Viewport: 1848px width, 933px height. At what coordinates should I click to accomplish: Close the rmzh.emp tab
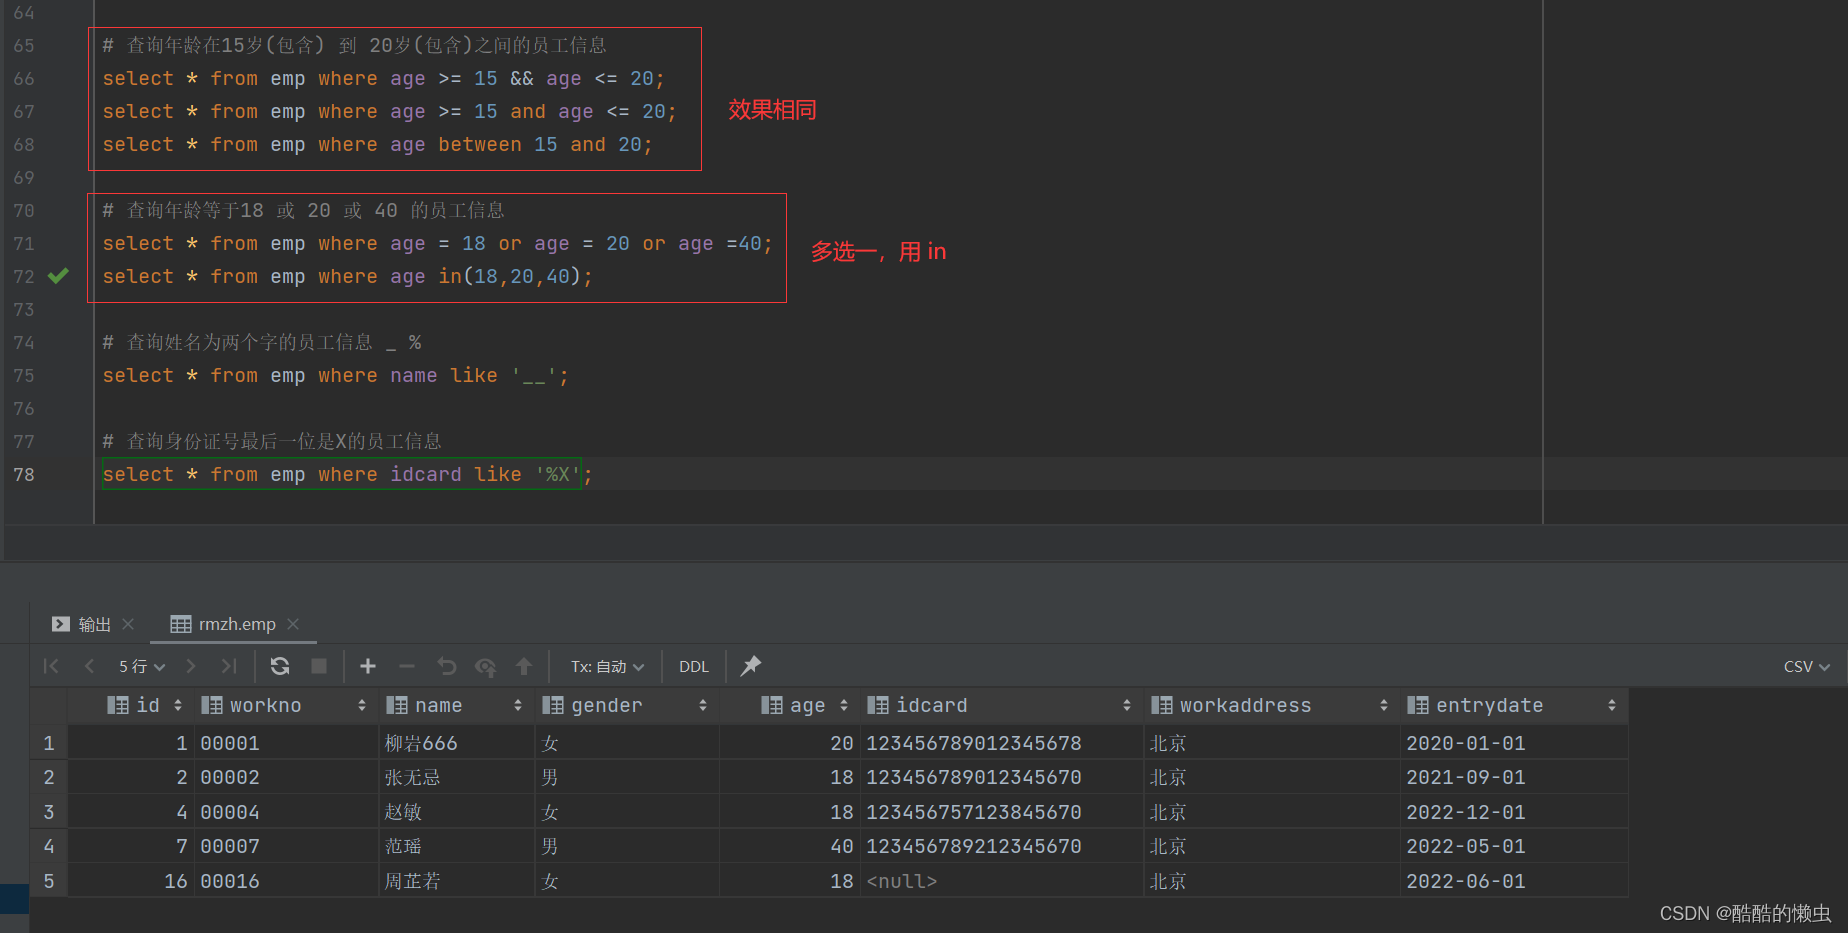click(293, 624)
